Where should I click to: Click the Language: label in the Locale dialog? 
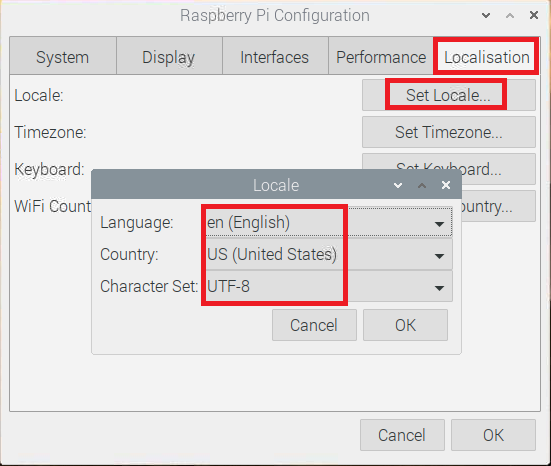click(137, 222)
